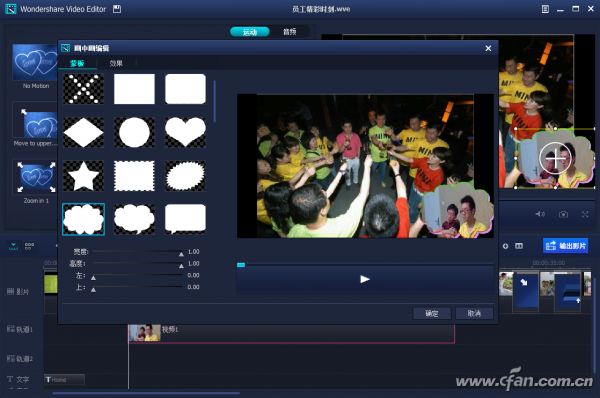Choose the plain rectangle mask shape
This screenshot has width=600, height=398.
134,89
